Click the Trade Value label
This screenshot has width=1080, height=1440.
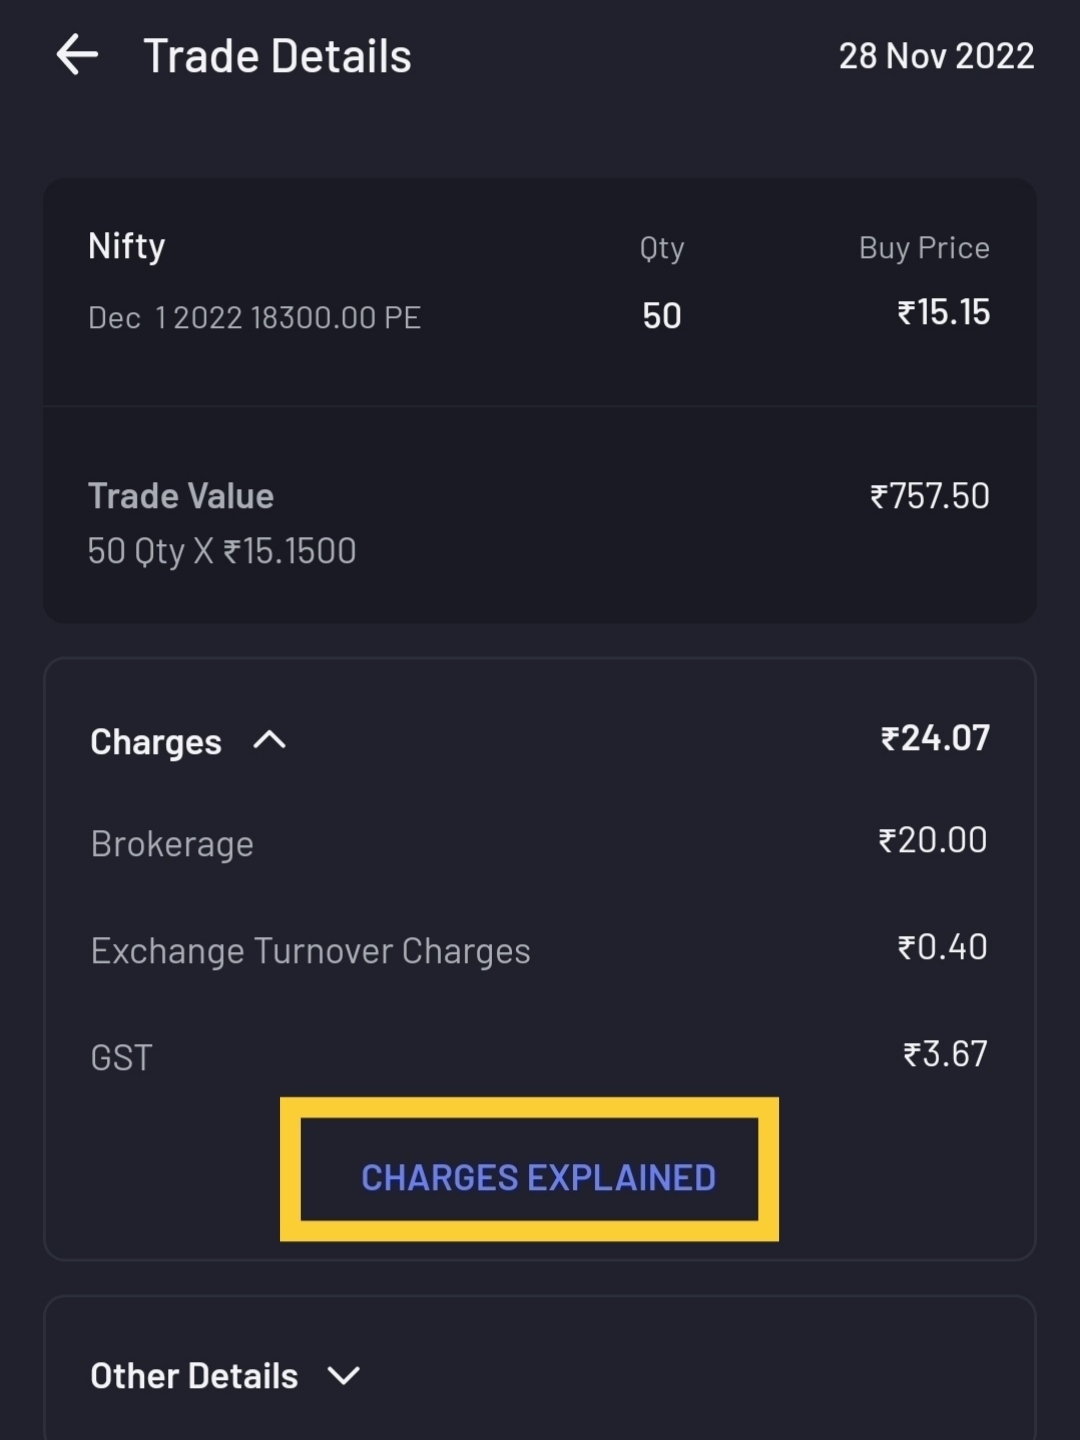[x=181, y=496]
